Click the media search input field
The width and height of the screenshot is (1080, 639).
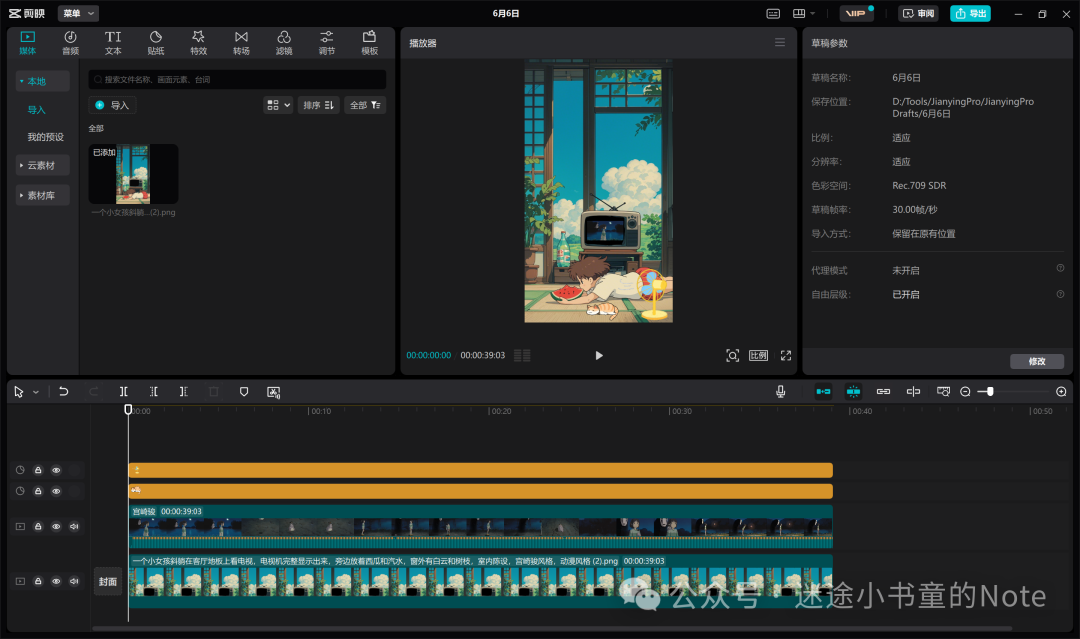pyautogui.click(x=237, y=80)
